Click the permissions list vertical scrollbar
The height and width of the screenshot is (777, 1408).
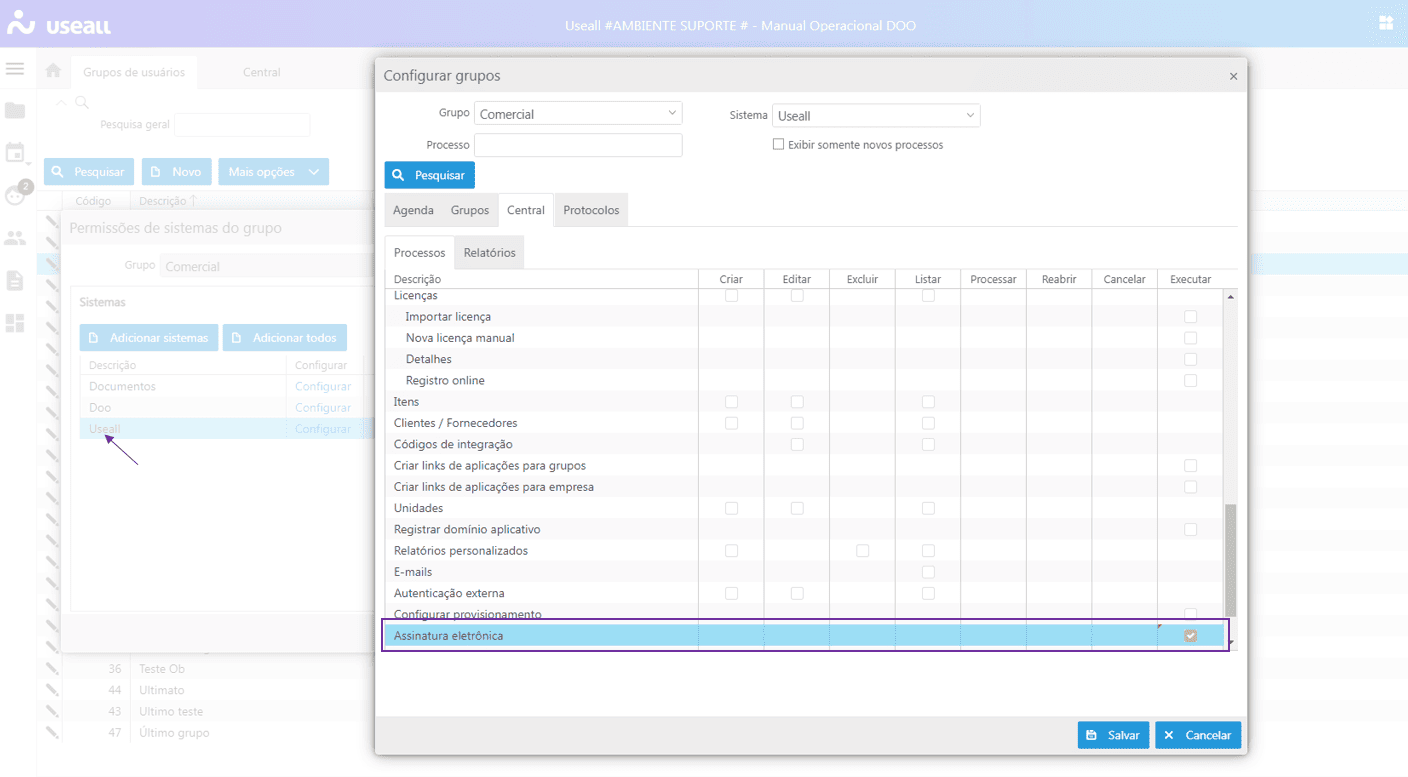[1230, 560]
